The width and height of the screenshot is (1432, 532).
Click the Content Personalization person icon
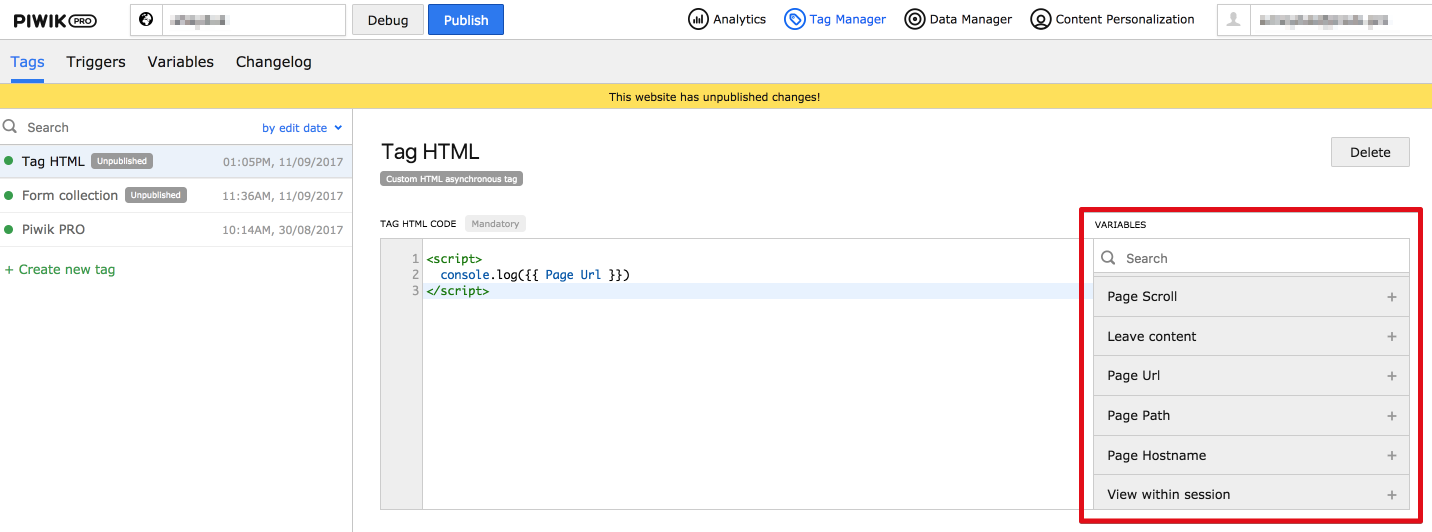coord(1041,19)
